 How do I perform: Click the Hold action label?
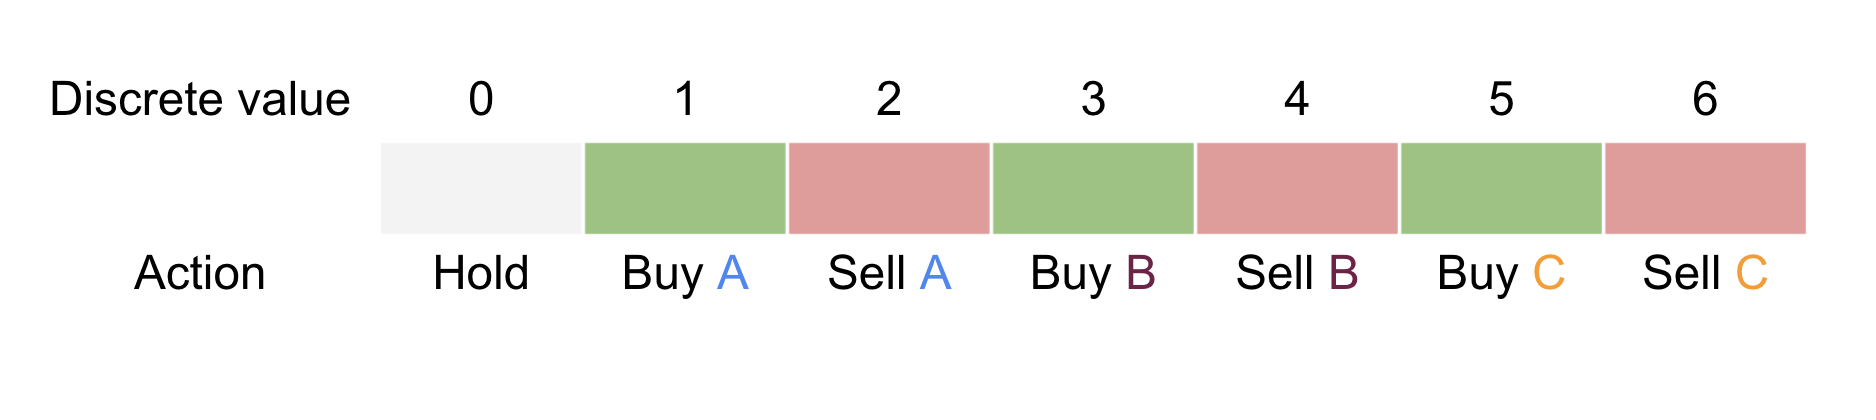click(481, 273)
